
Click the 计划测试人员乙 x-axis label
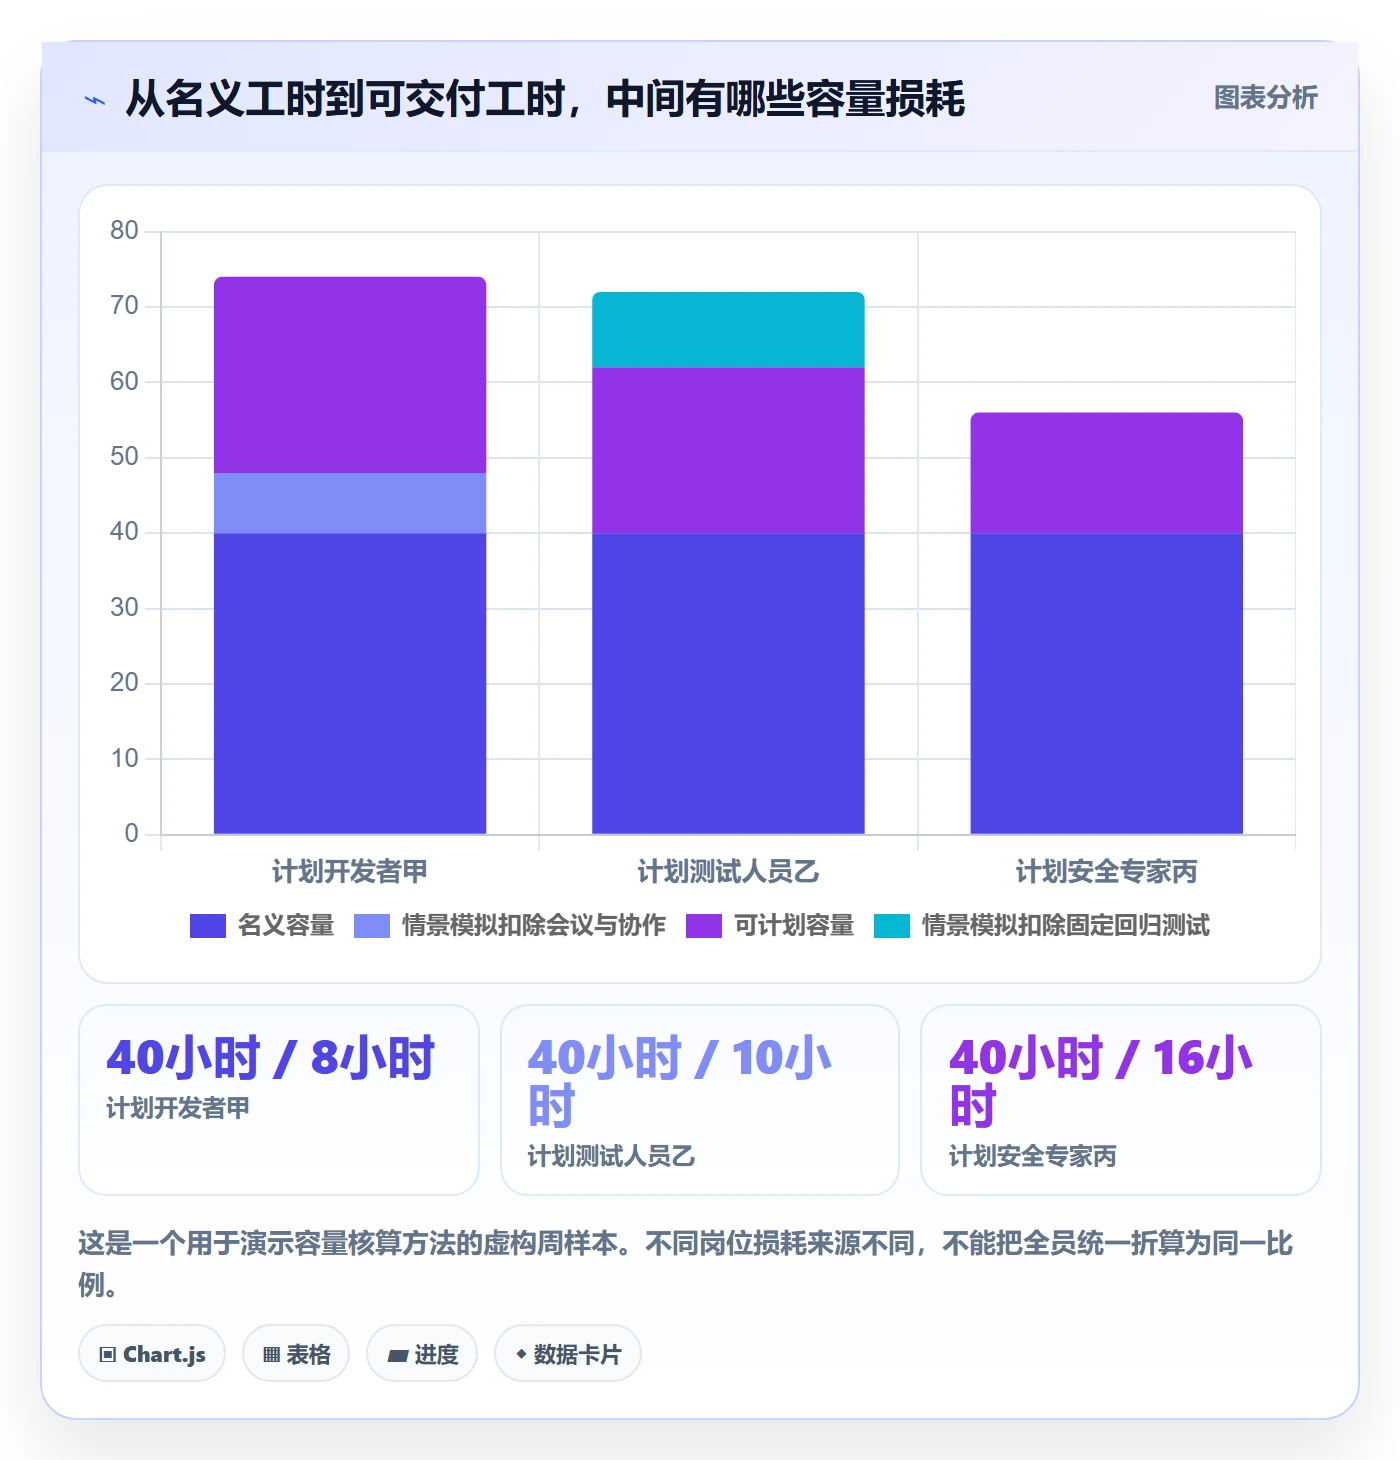[x=728, y=872]
